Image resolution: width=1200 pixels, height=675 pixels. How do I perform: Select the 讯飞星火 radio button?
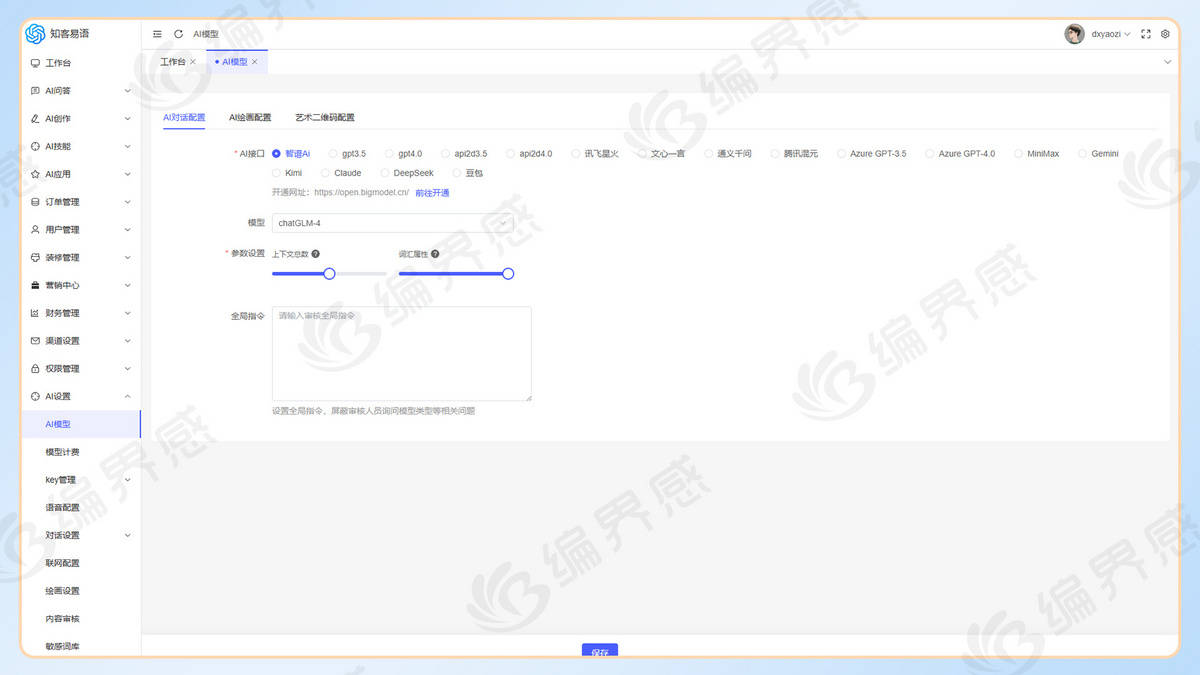point(576,154)
